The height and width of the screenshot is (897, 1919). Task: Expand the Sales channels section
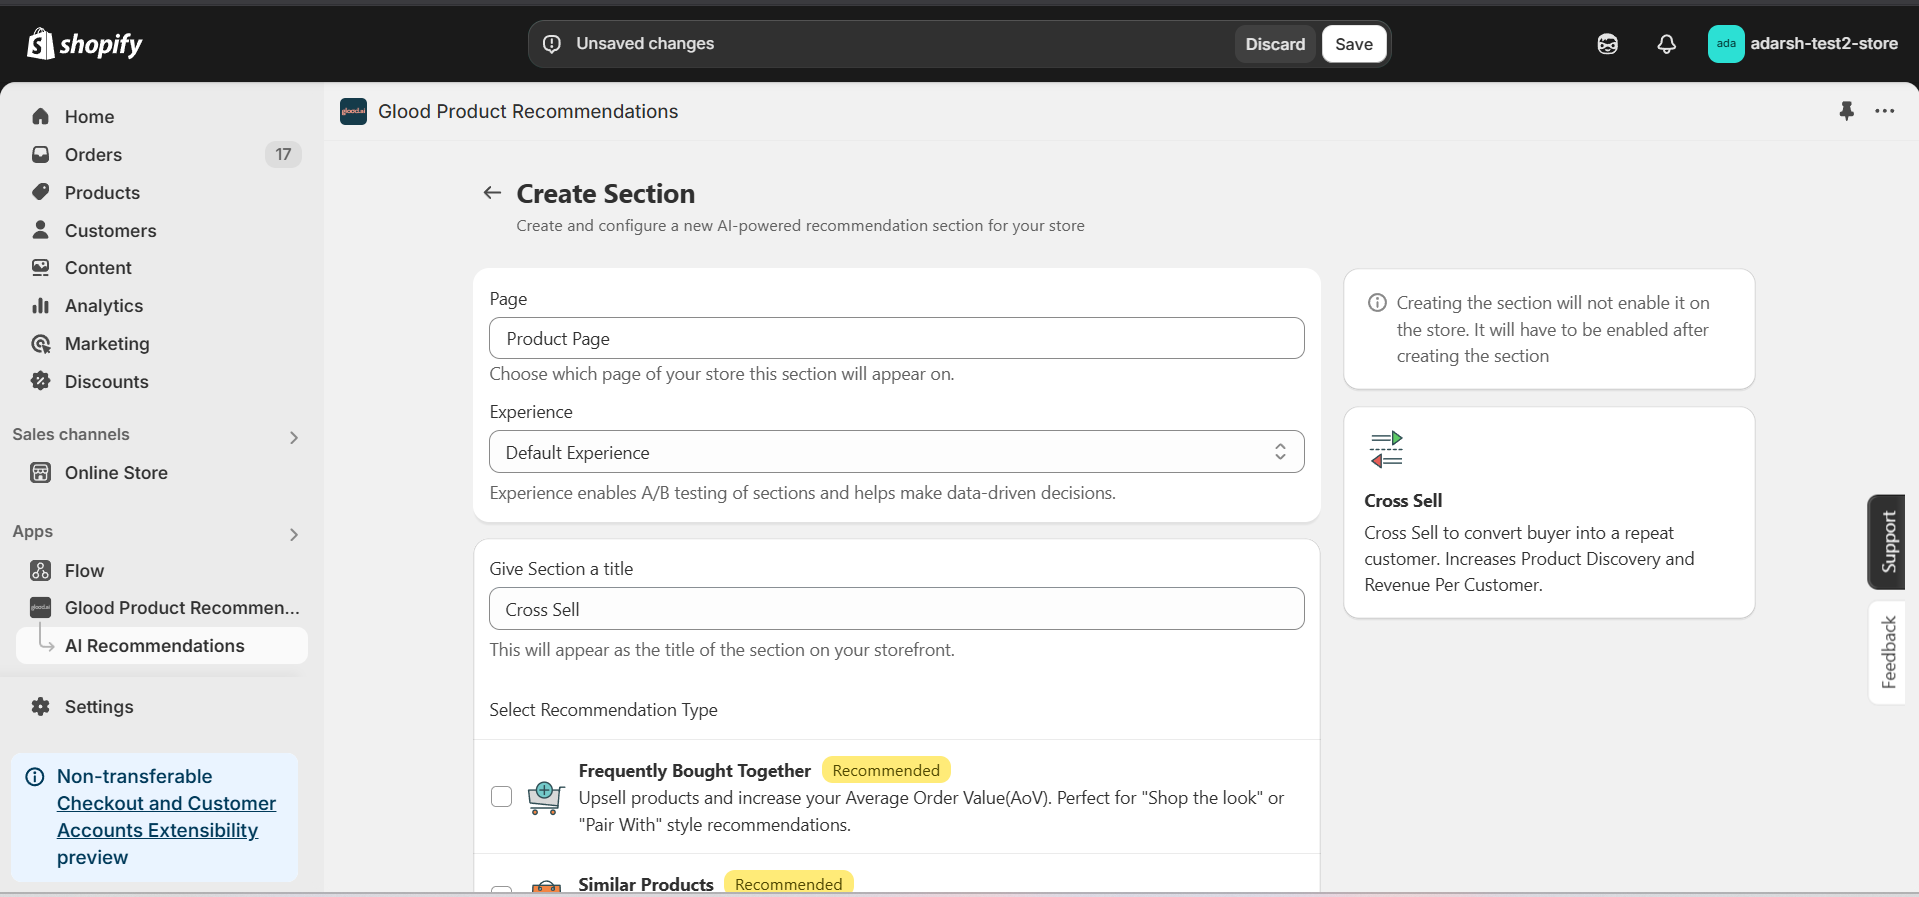[293, 437]
